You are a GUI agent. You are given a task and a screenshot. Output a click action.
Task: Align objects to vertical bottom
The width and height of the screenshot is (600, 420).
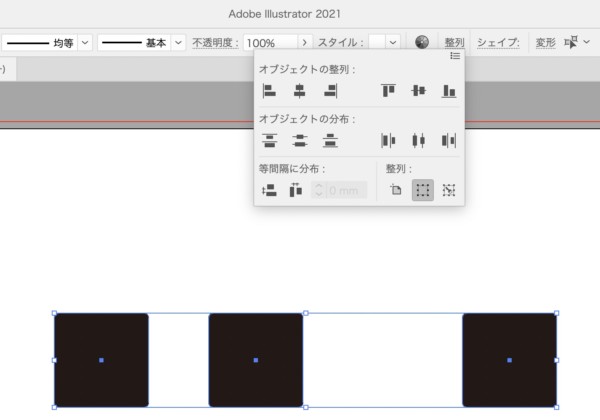tap(448, 91)
